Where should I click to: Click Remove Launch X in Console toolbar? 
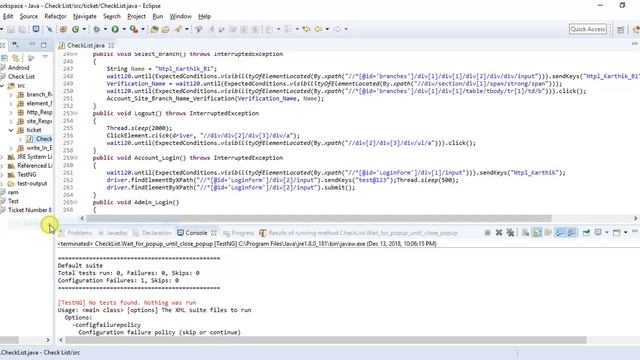(499, 233)
